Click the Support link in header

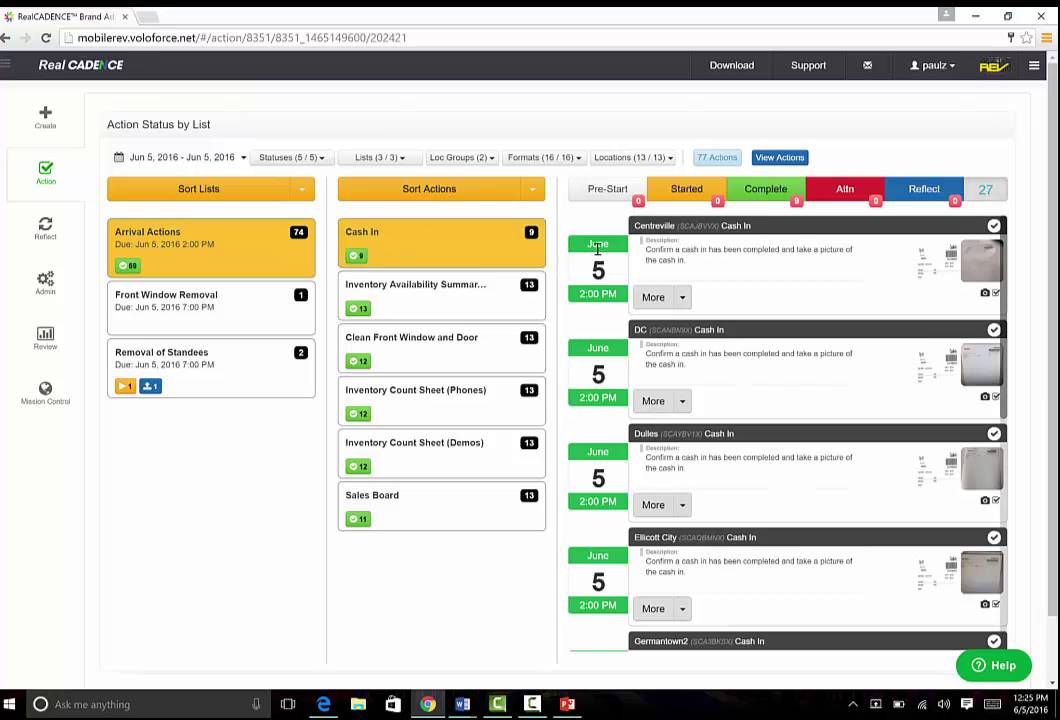click(808, 66)
